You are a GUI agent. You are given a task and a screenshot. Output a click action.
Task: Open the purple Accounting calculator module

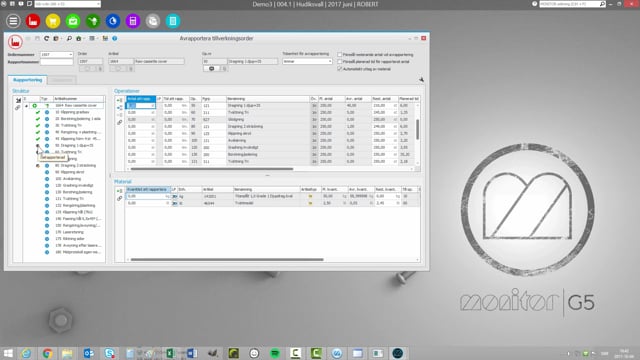(x=133, y=21)
